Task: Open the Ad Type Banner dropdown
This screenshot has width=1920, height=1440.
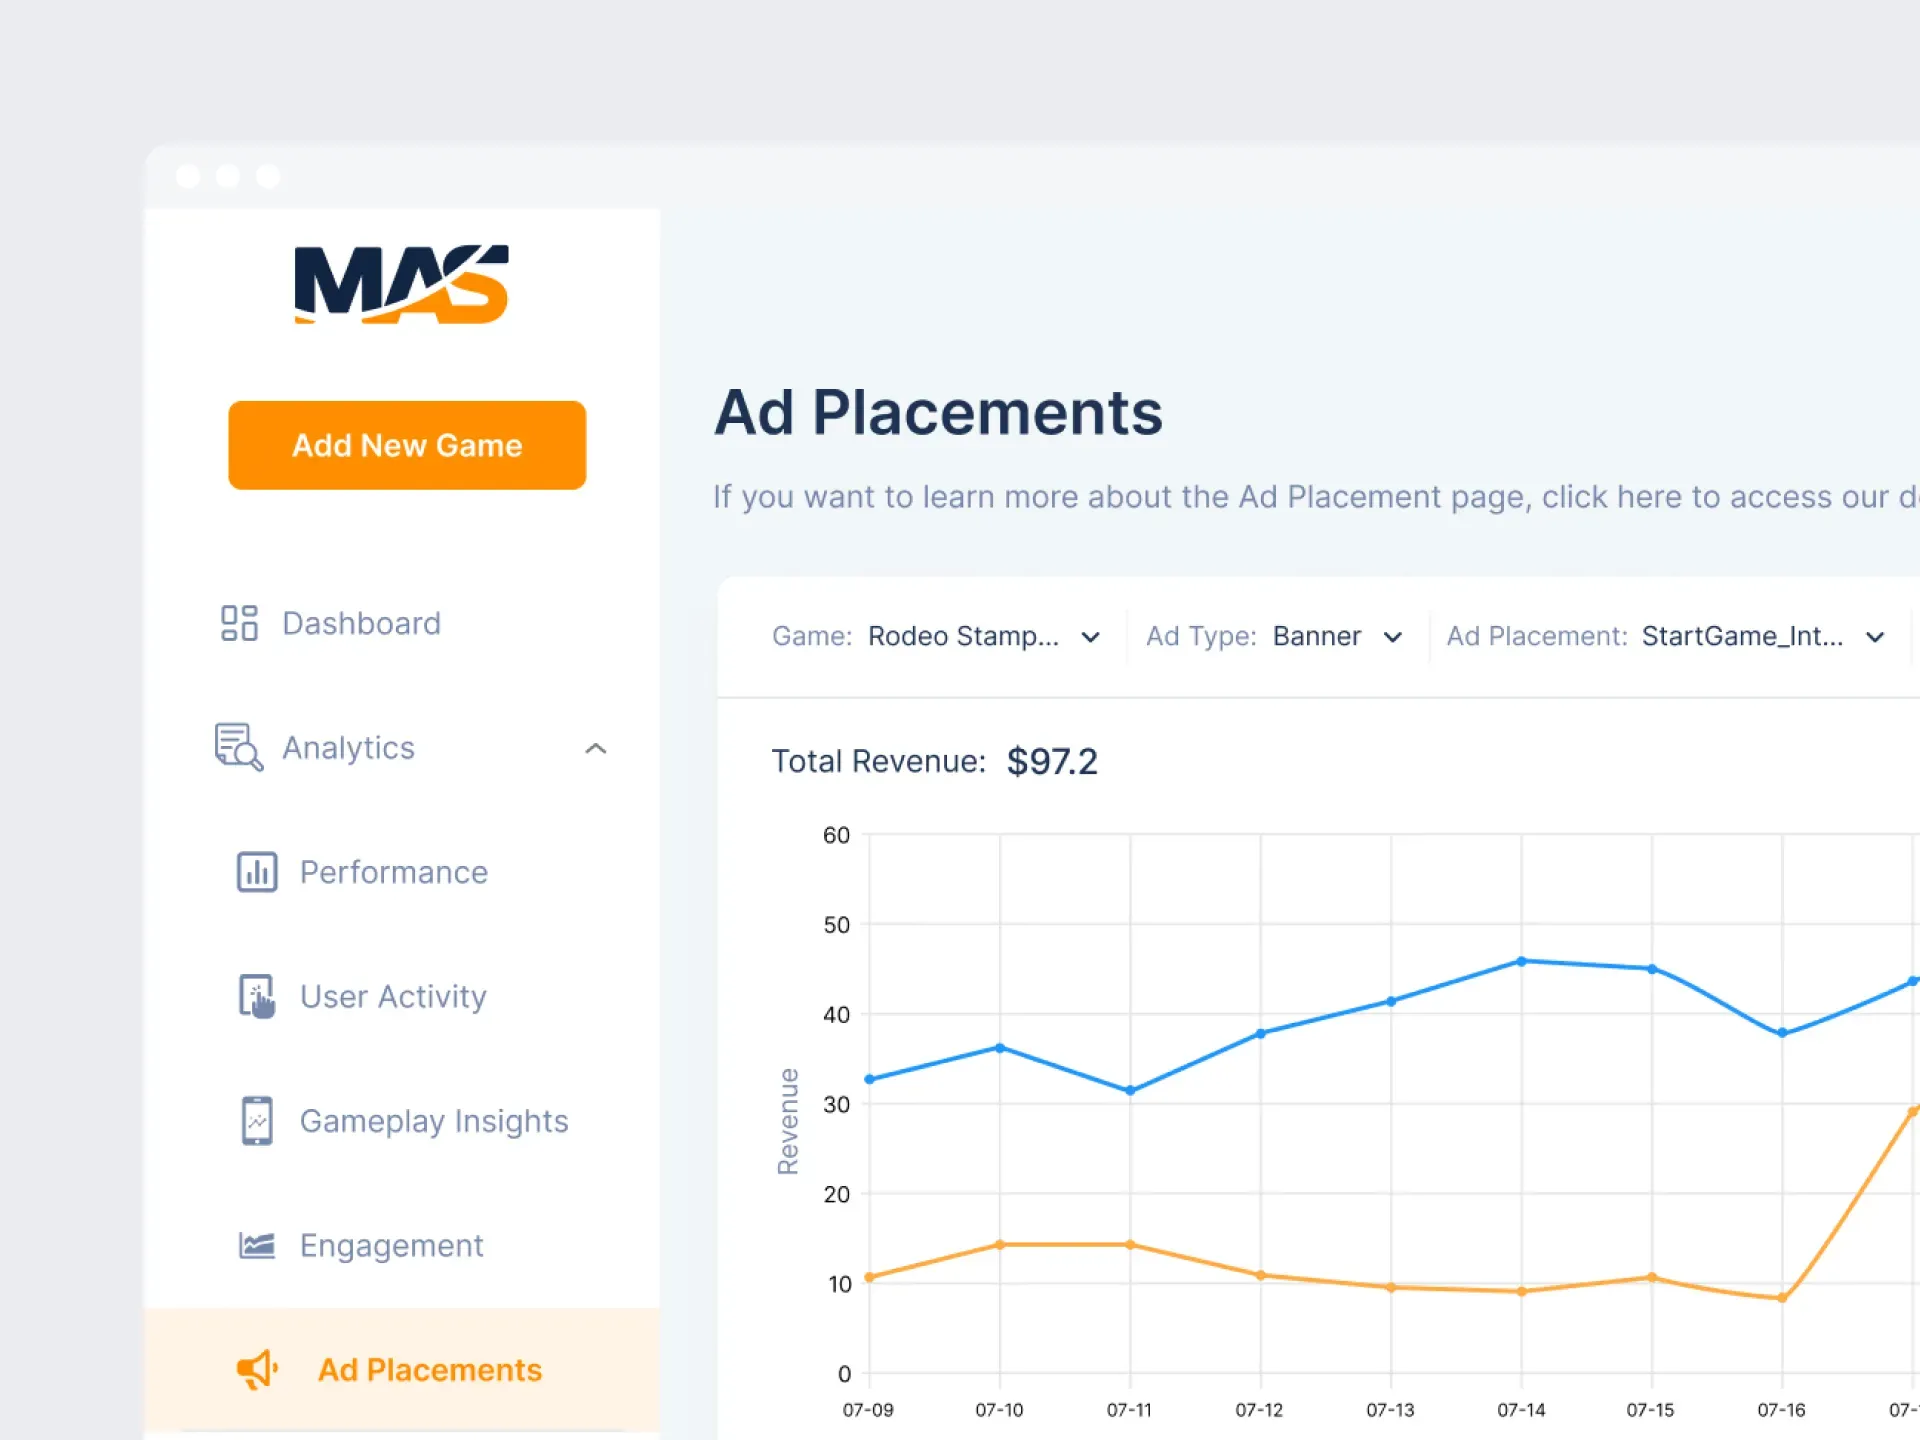Action: click(x=1274, y=637)
